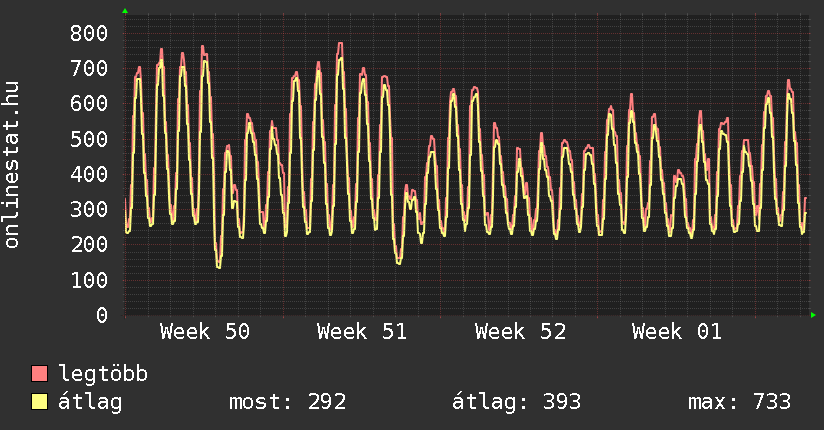Image resolution: width=824 pixels, height=430 pixels.
Task: Click the átlag: 393 statistic
Action: coord(517,402)
